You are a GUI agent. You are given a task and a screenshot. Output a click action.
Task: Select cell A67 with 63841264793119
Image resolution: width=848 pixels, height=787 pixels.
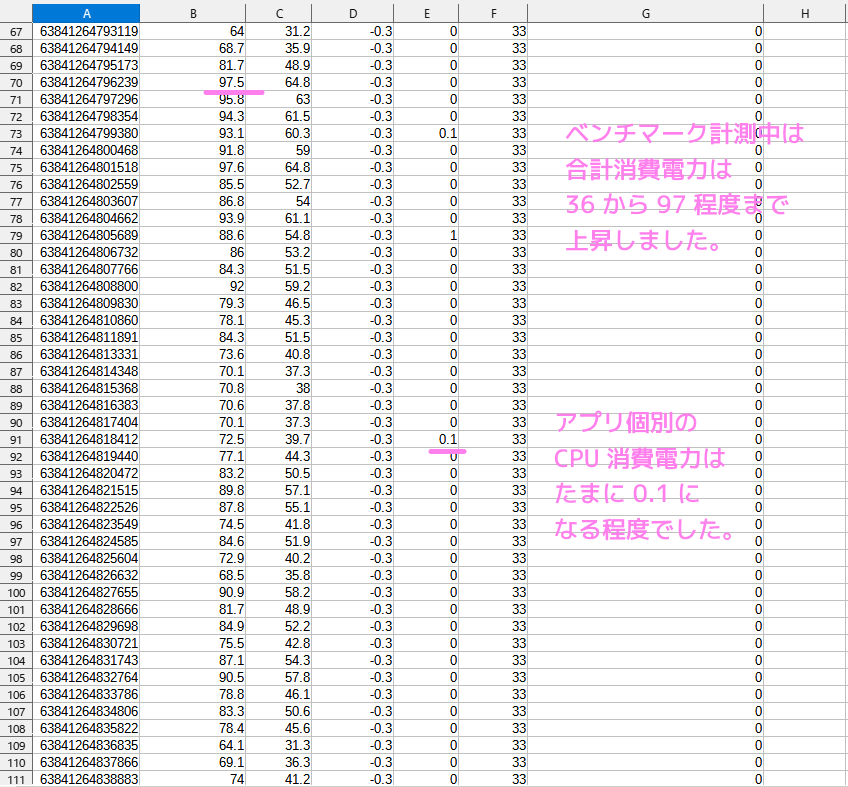pyautogui.click(x=86, y=30)
